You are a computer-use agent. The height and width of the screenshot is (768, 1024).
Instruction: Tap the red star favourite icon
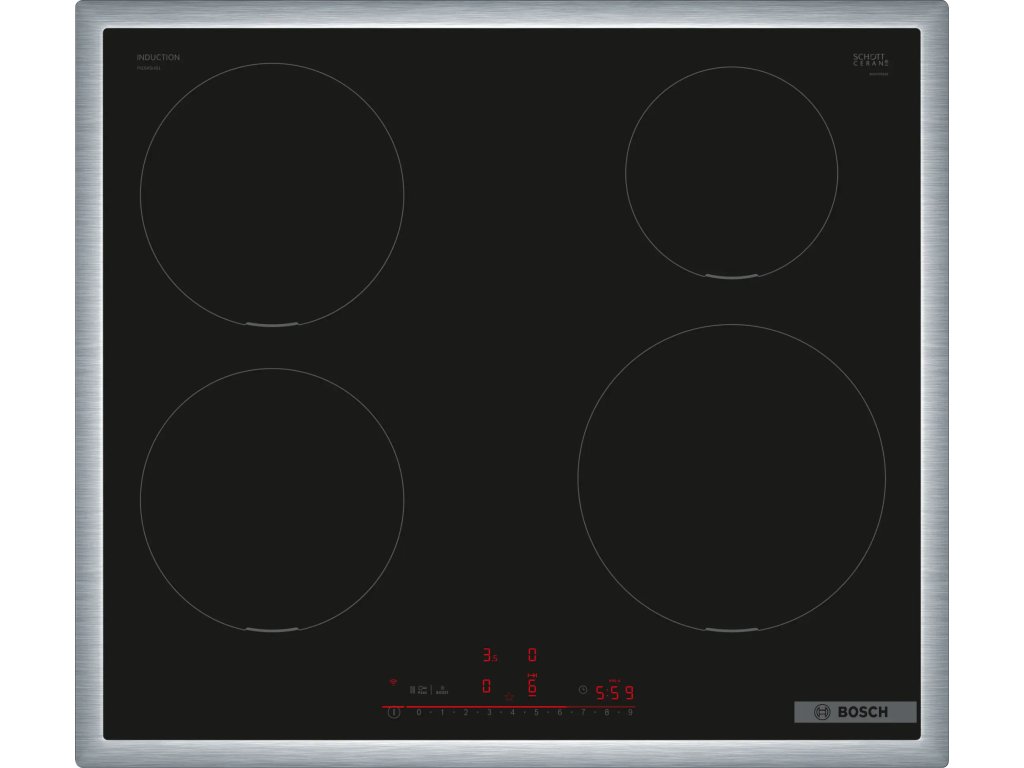pyautogui.click(x=510, y=695)
